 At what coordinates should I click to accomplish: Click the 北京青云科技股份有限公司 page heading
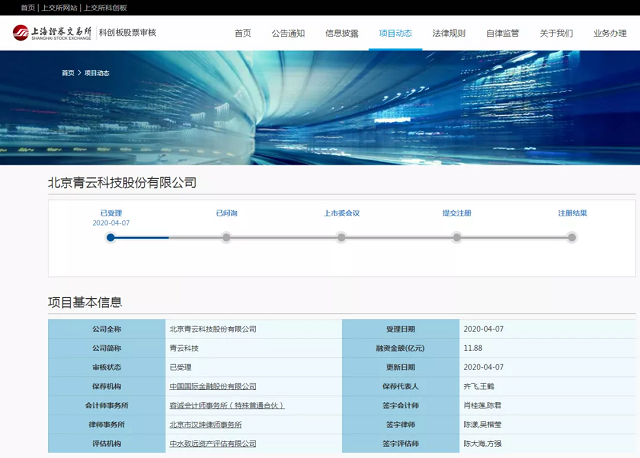pos(122,182)
